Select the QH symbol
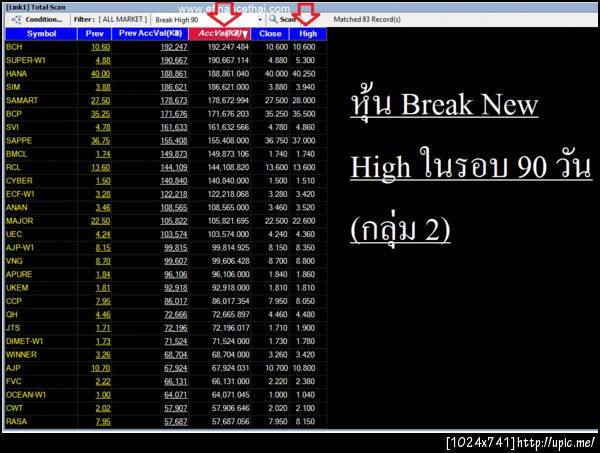The image size is (600, 453). (x=11, y=314)
